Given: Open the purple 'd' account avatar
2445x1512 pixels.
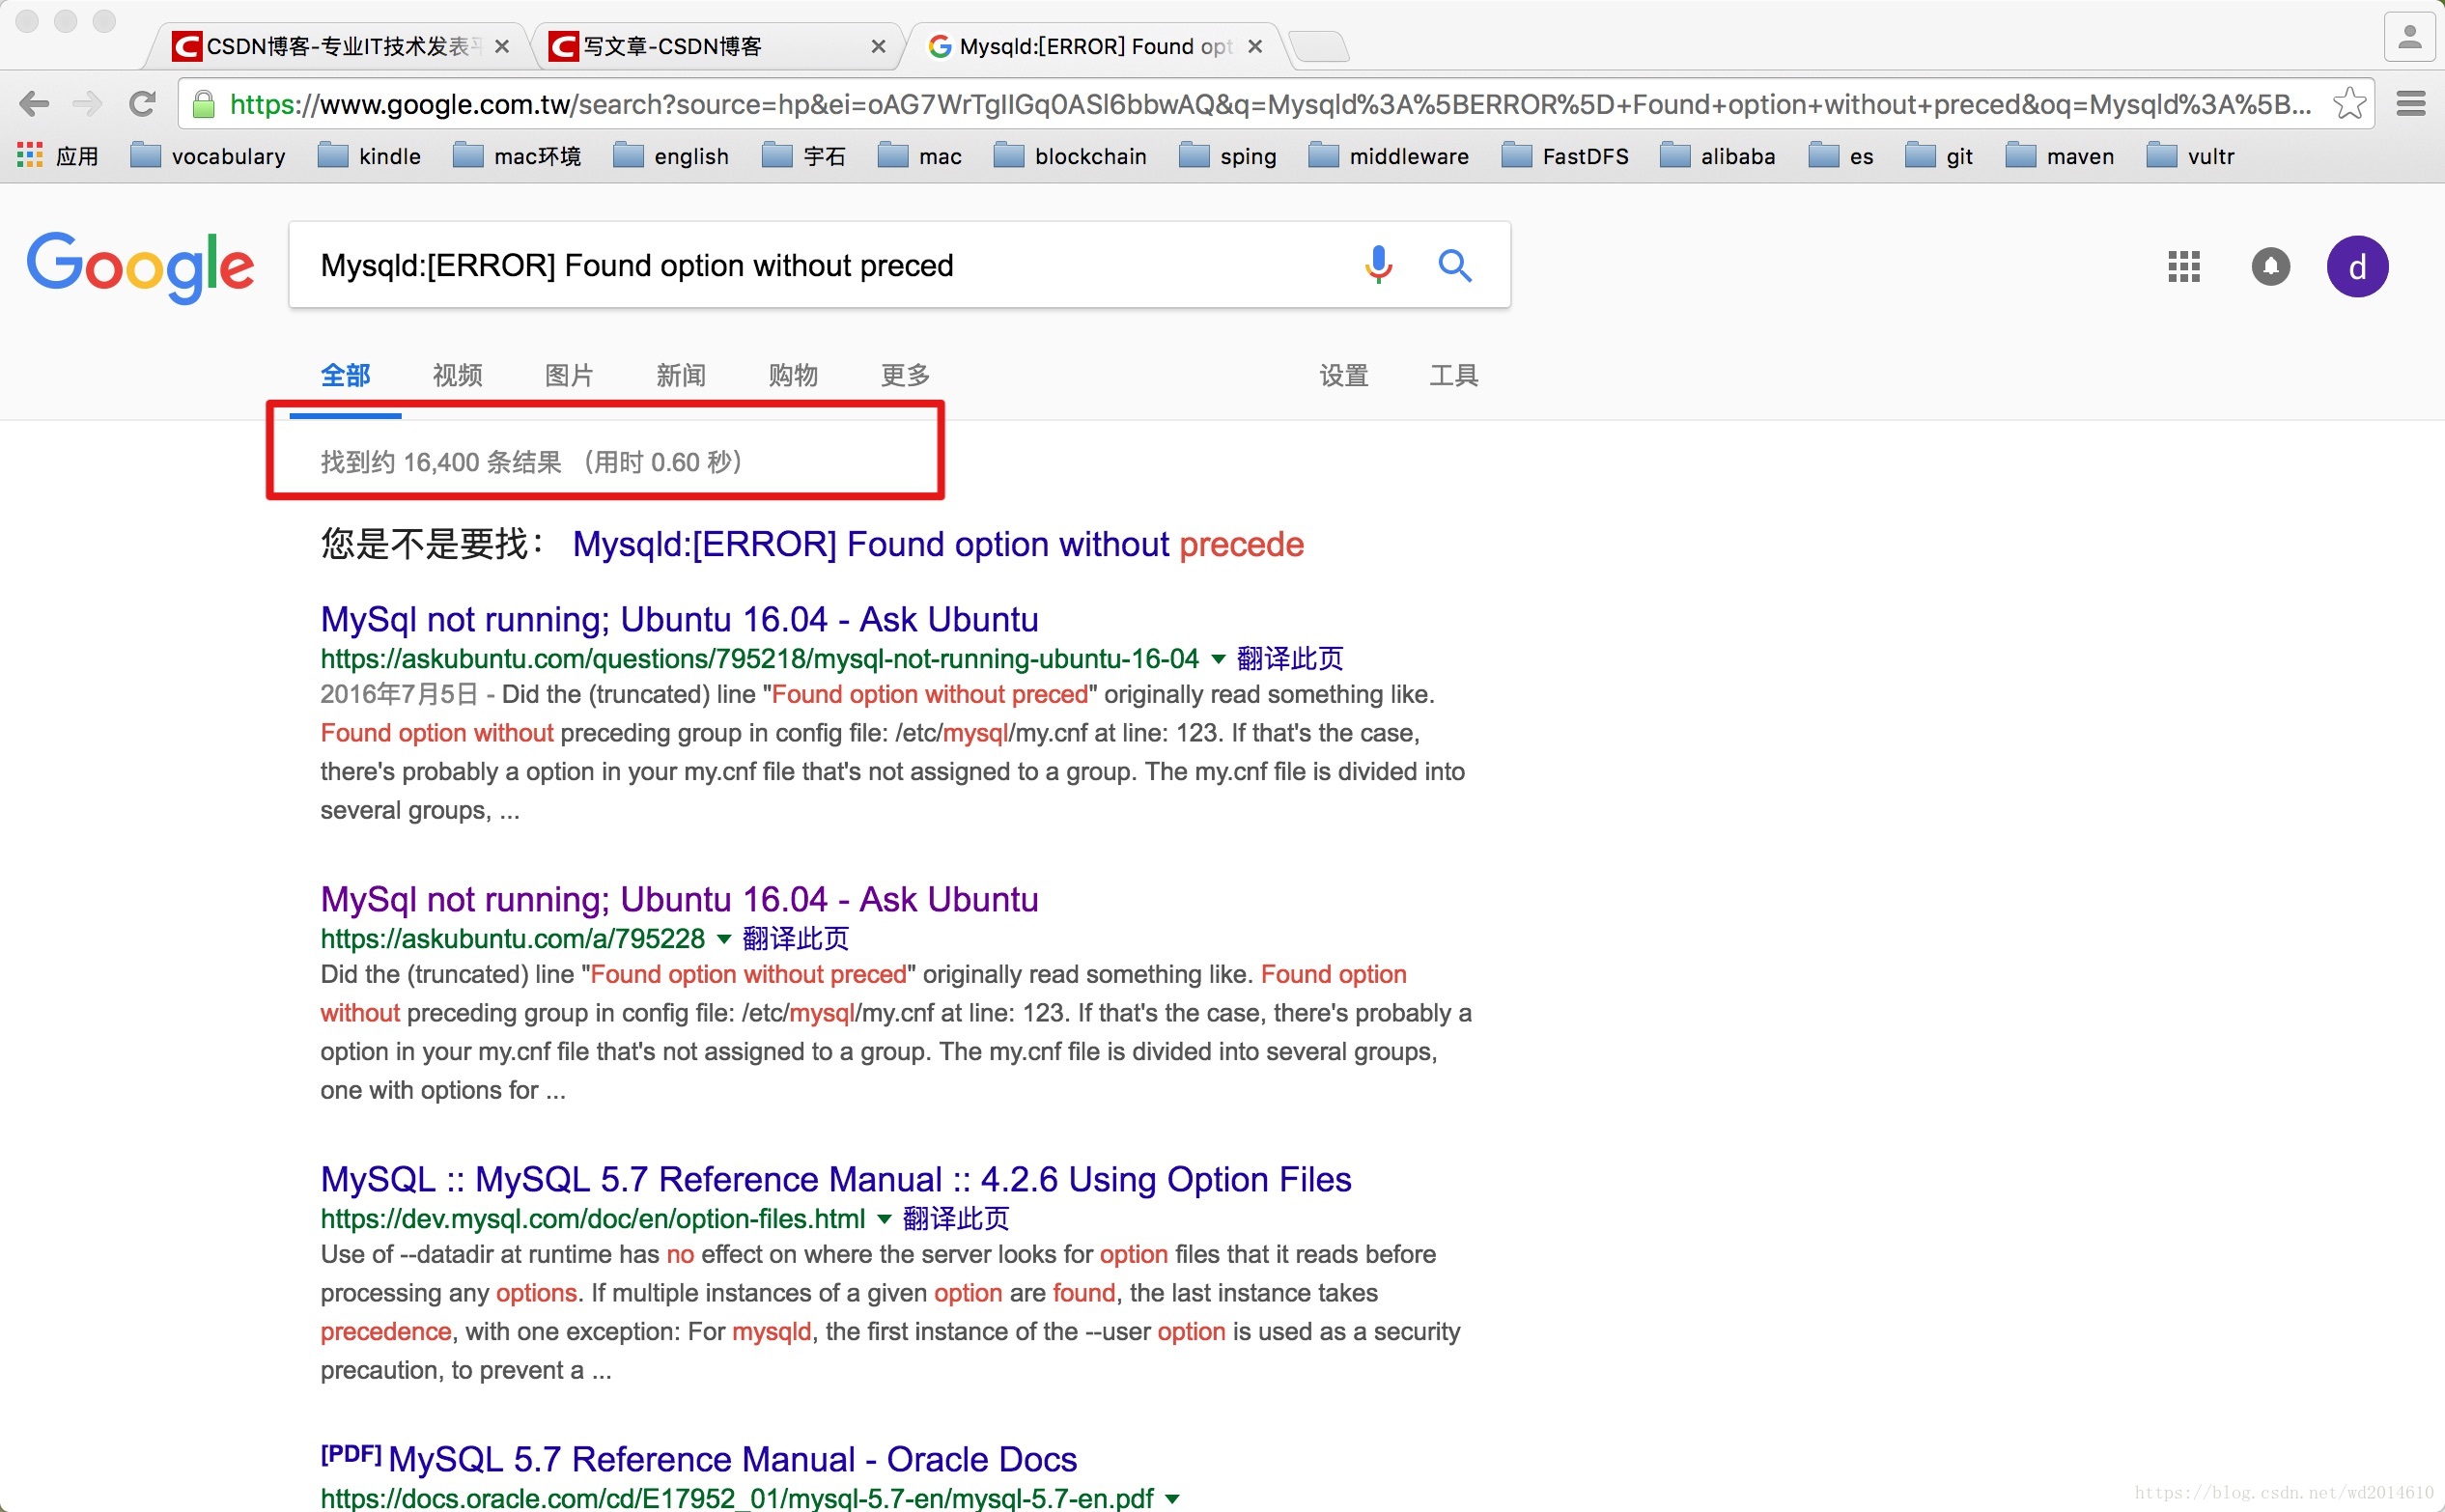Looking at the screenshot, I should (x=2357, y=266).
